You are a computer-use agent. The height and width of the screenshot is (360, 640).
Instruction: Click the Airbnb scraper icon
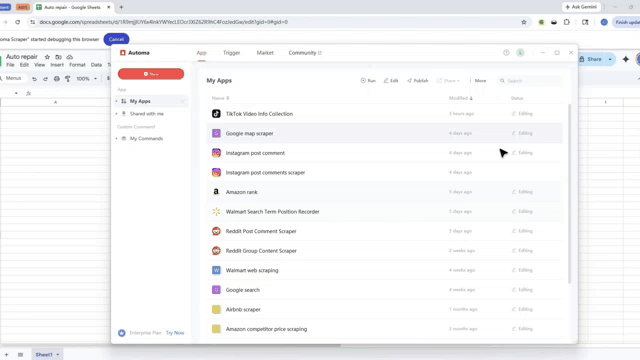[216, 309]
